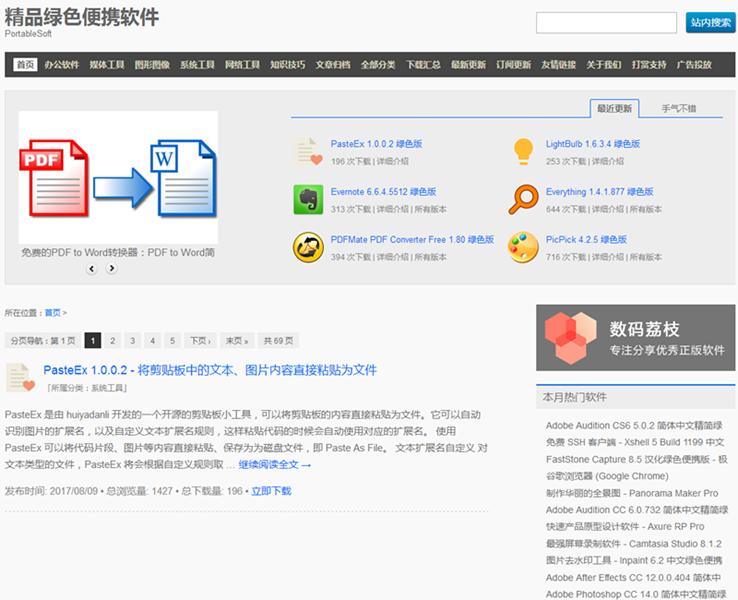Open the PasteEx 1.0.0.2 article title

[x=210, y=370]
